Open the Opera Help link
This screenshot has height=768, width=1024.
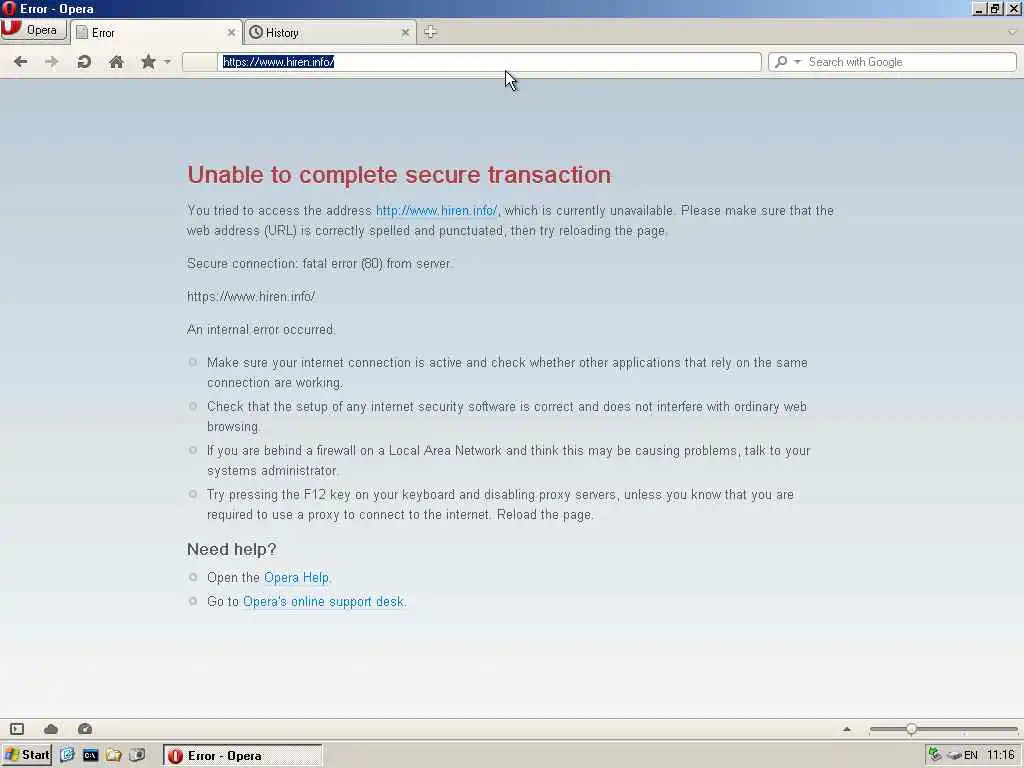[296, 577]
